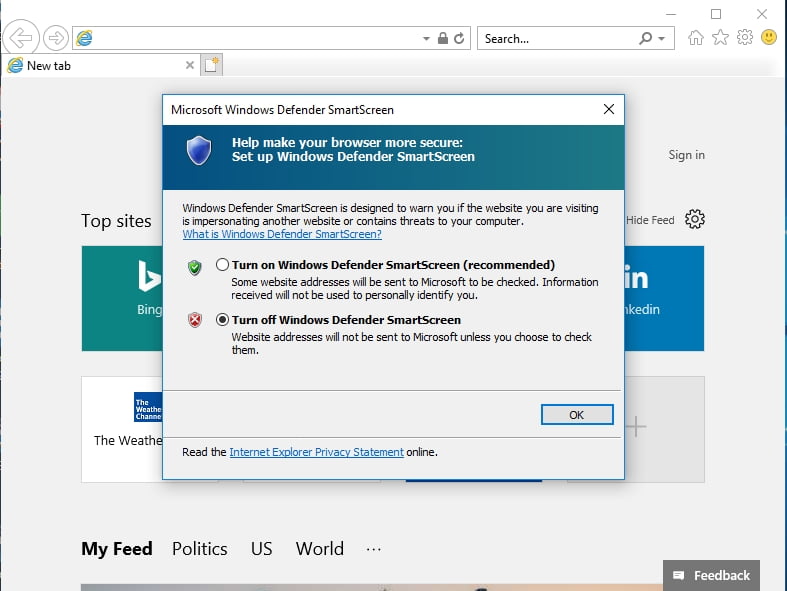Viewport: 787px width, 591px height.
Task: Click the magnifier search icon
Action: [646, 38]
